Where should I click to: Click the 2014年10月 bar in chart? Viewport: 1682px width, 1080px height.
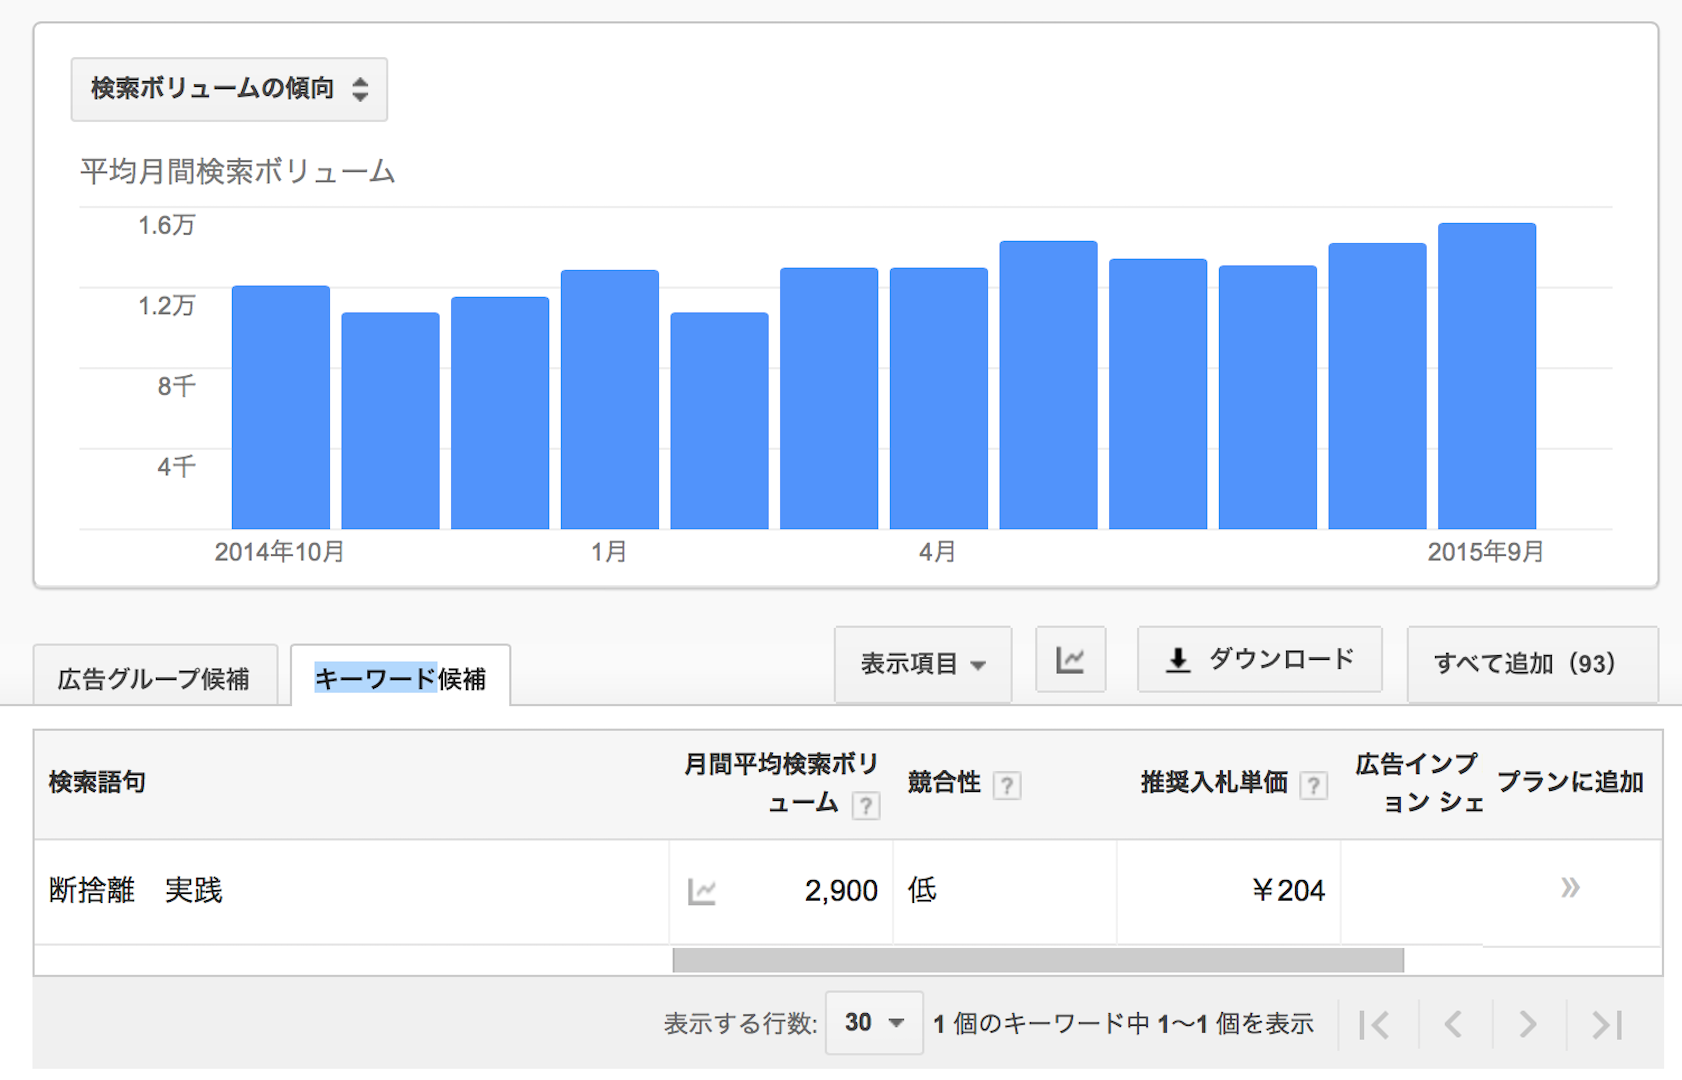click(281, 408)
